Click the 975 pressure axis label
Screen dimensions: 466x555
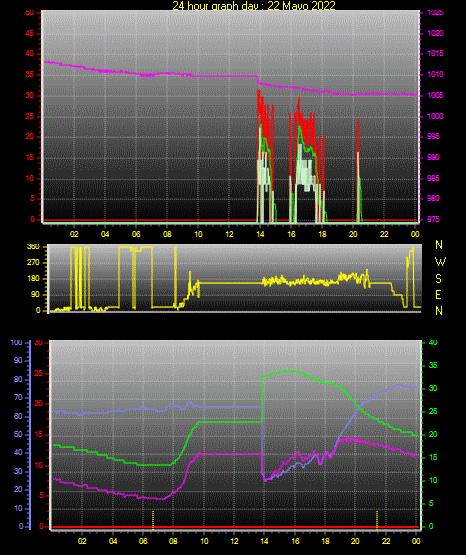433,219
